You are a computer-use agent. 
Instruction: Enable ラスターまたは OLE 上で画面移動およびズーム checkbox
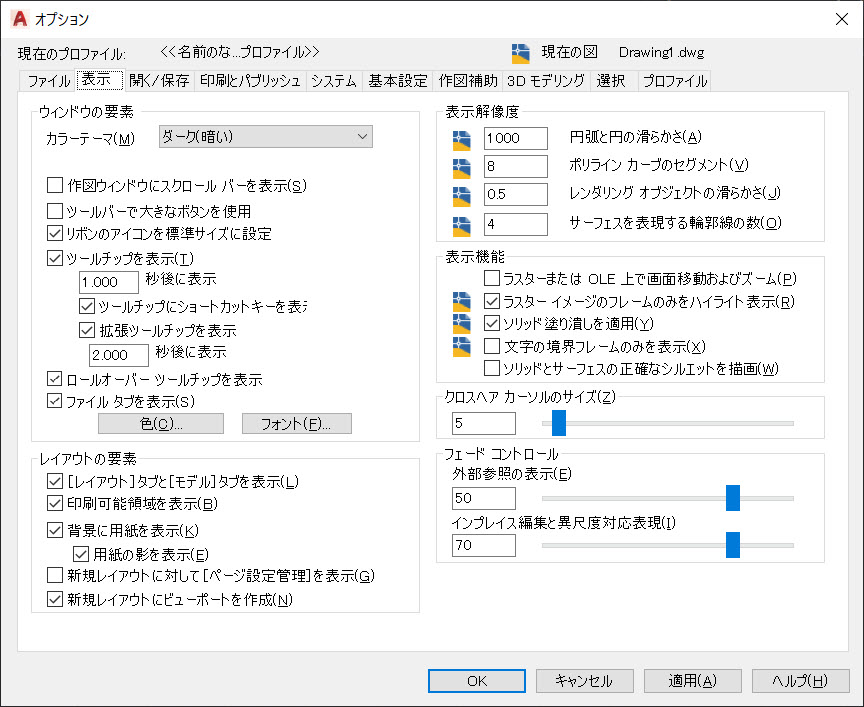[x=492, y=278]
